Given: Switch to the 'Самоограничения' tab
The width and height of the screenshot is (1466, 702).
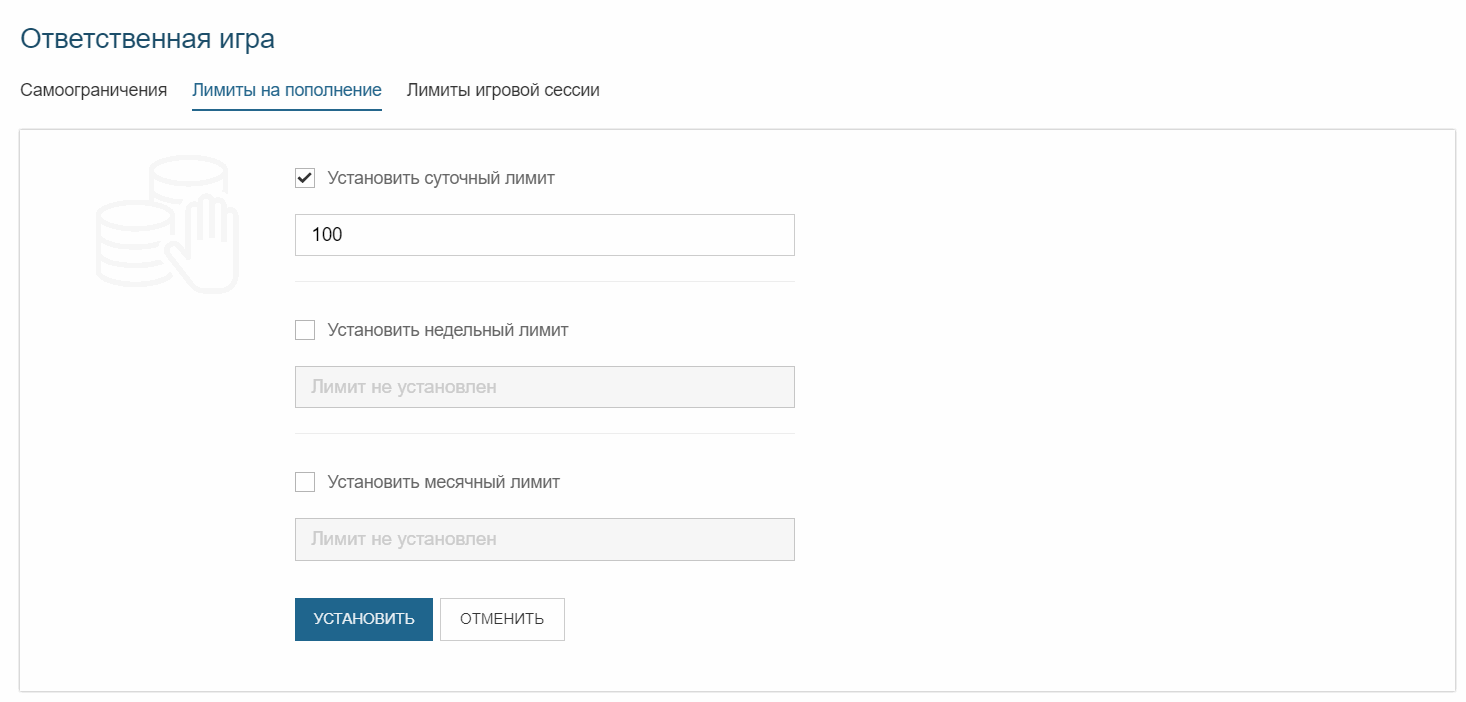Looking at the screenshot, I should 93,90.
